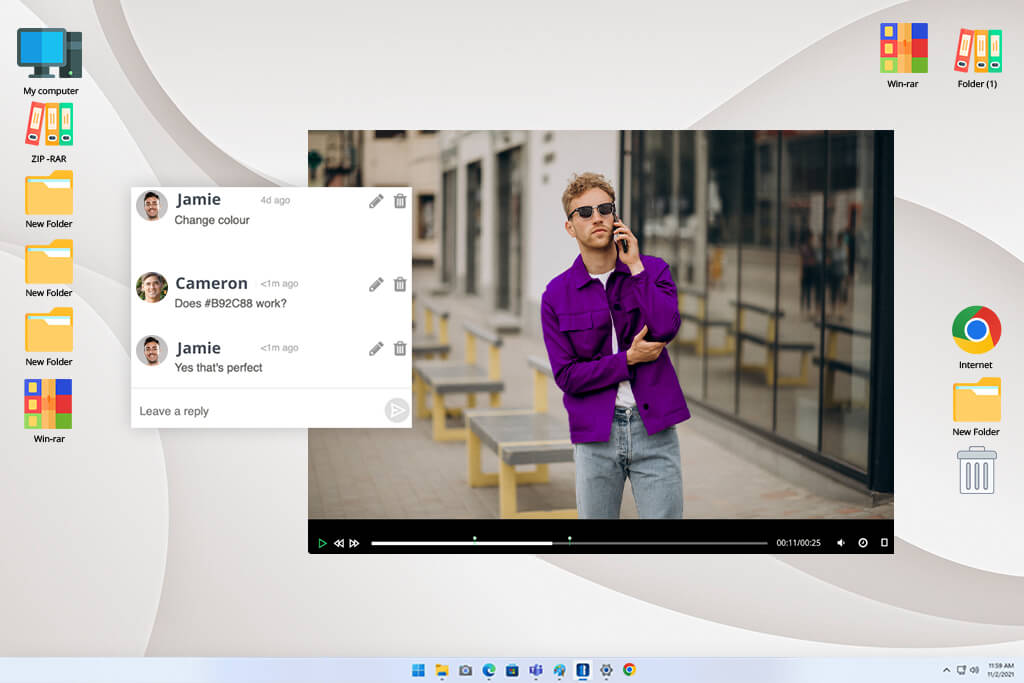Open Settings gear in taskbar
The image size is (1024, 683).
[606, 670]
